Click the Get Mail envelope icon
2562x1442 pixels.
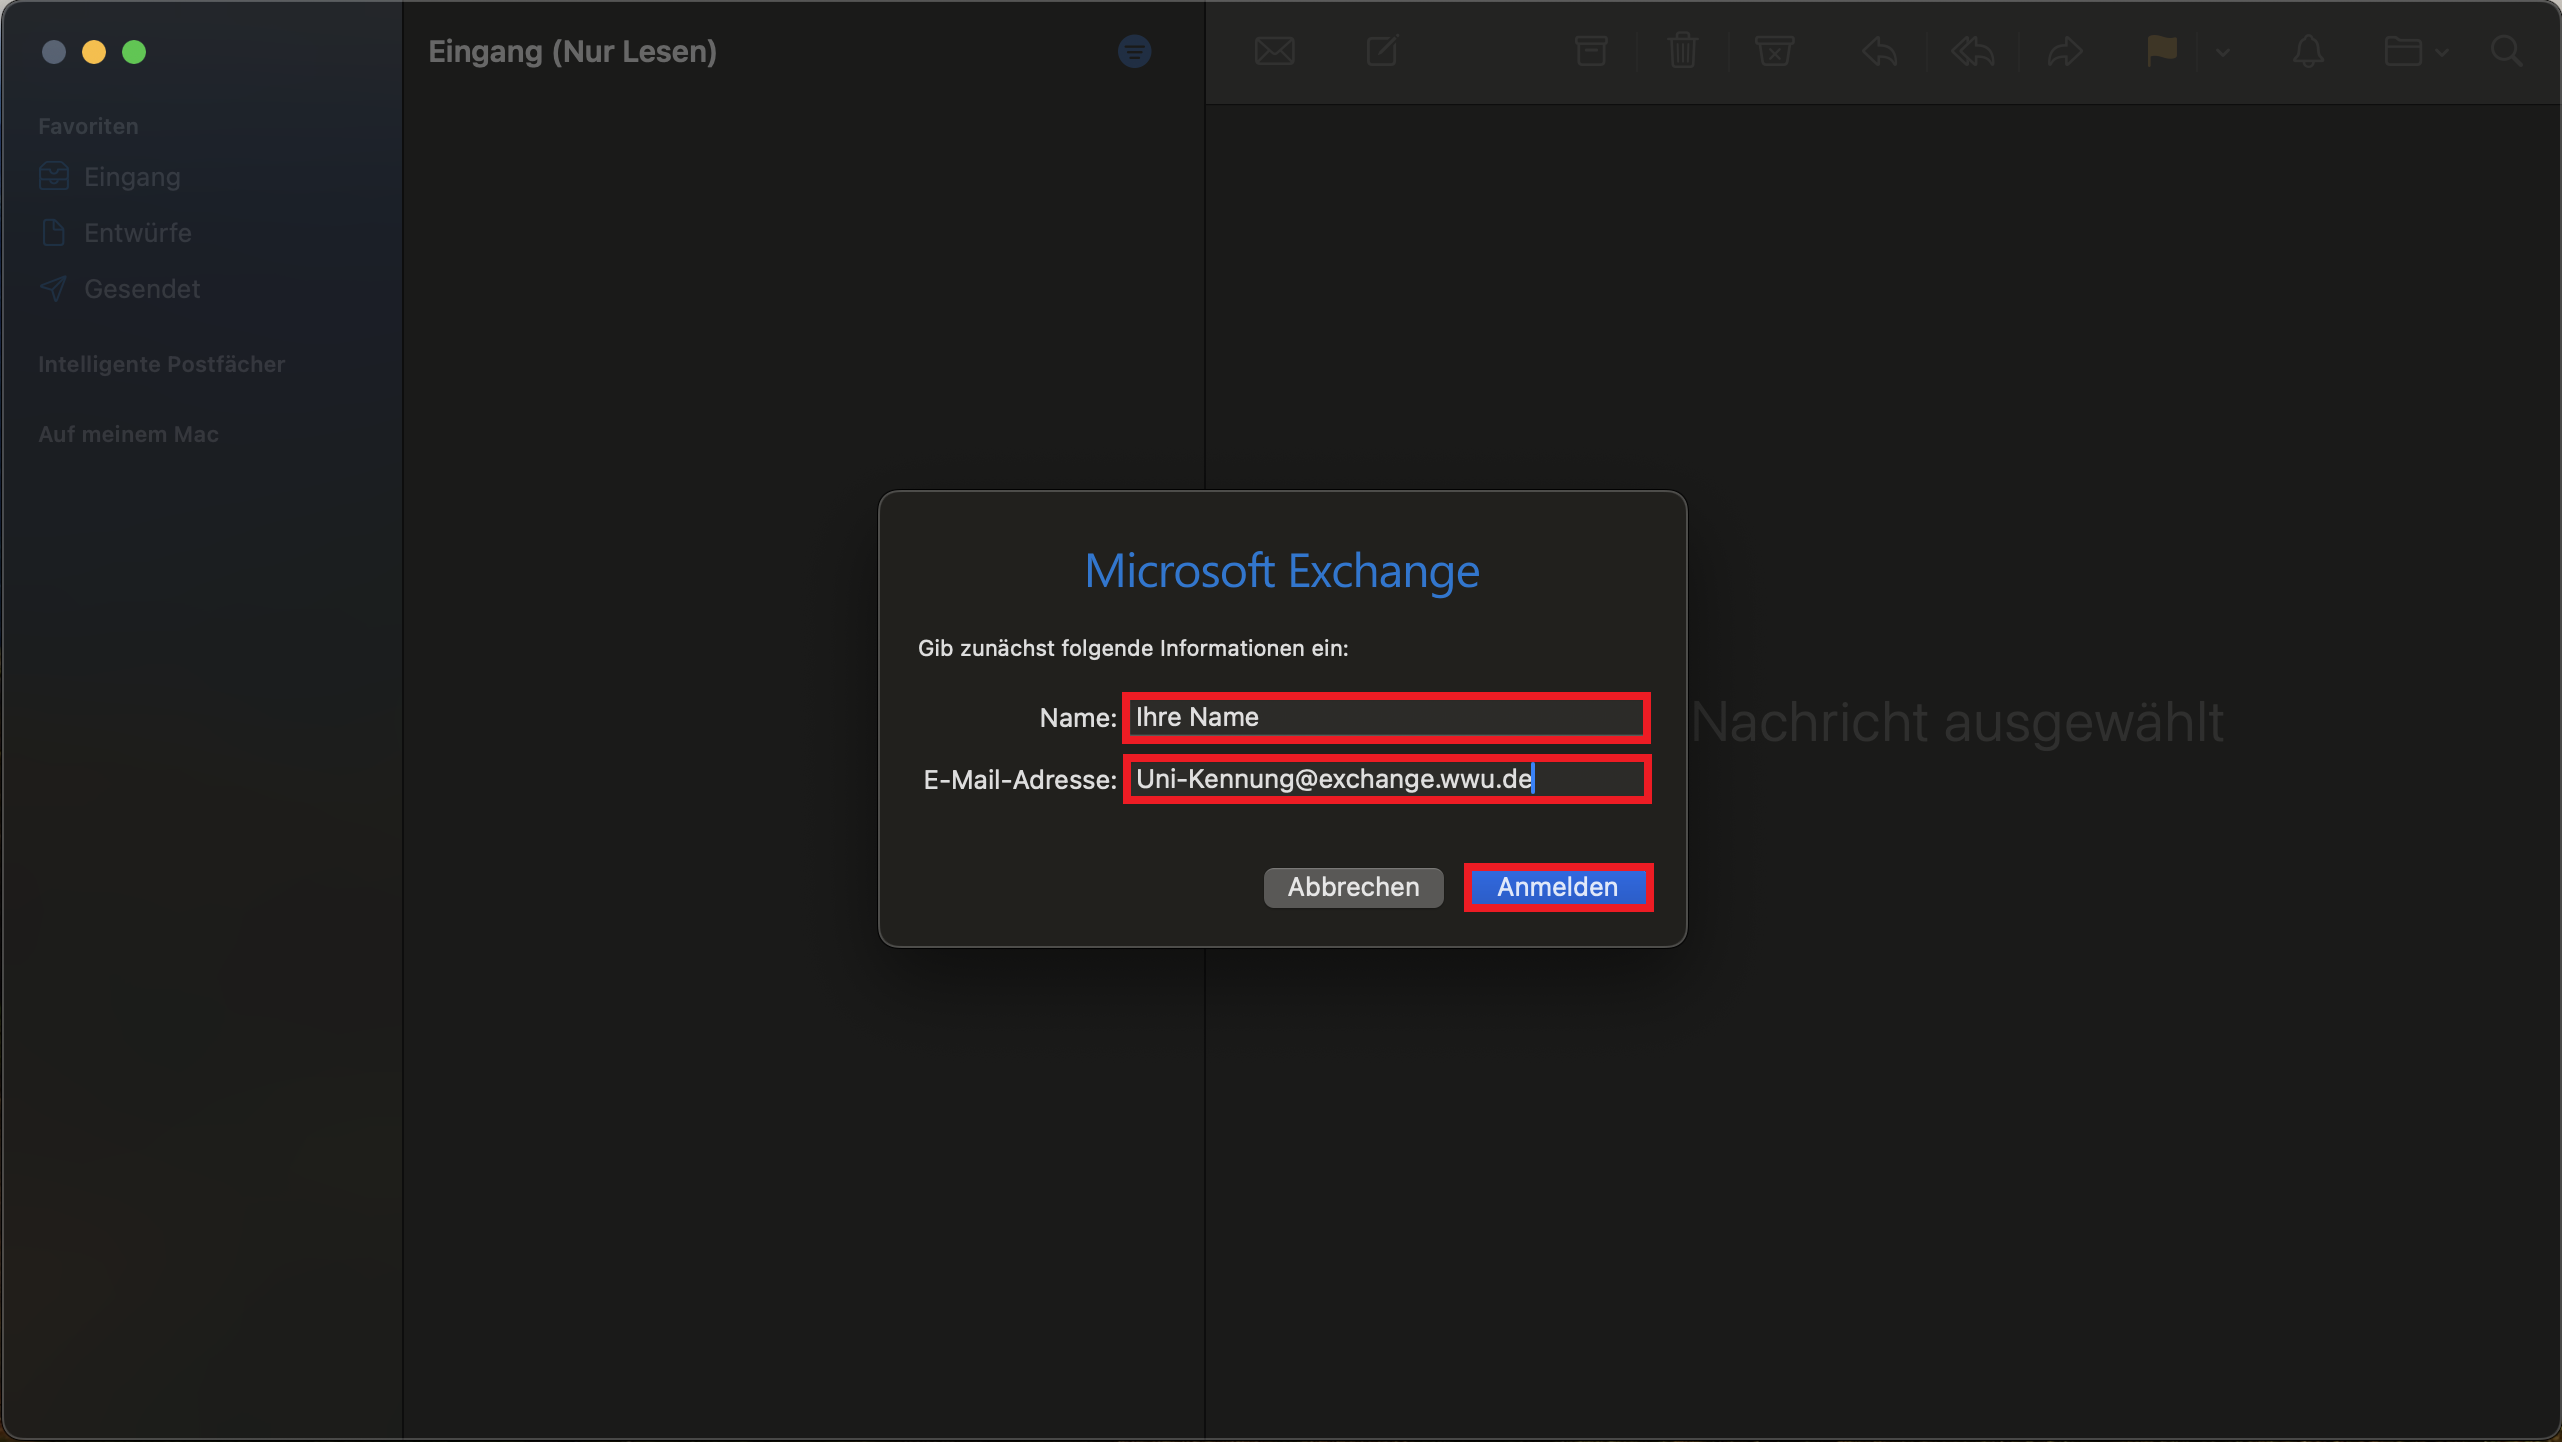tap(1274, 51)
